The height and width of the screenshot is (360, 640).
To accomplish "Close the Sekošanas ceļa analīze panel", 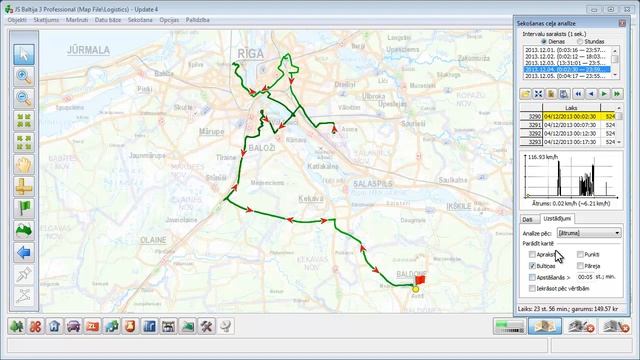I will [622, 23].
